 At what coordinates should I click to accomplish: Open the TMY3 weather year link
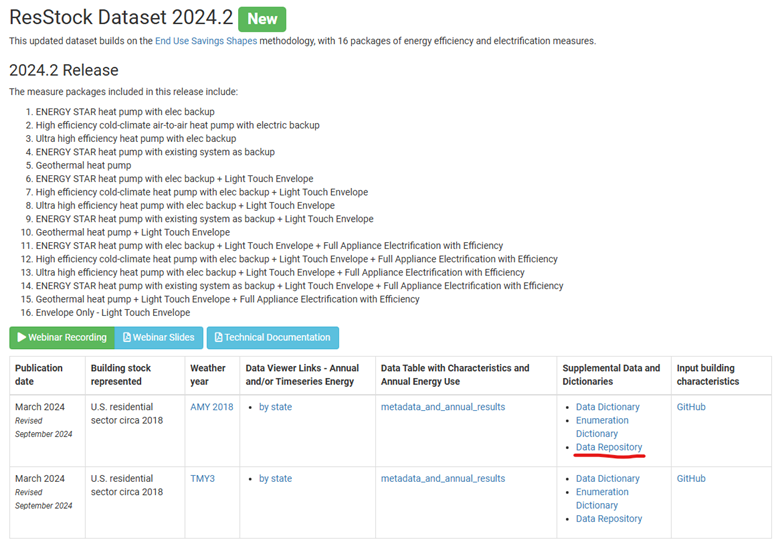pos(204,479)
